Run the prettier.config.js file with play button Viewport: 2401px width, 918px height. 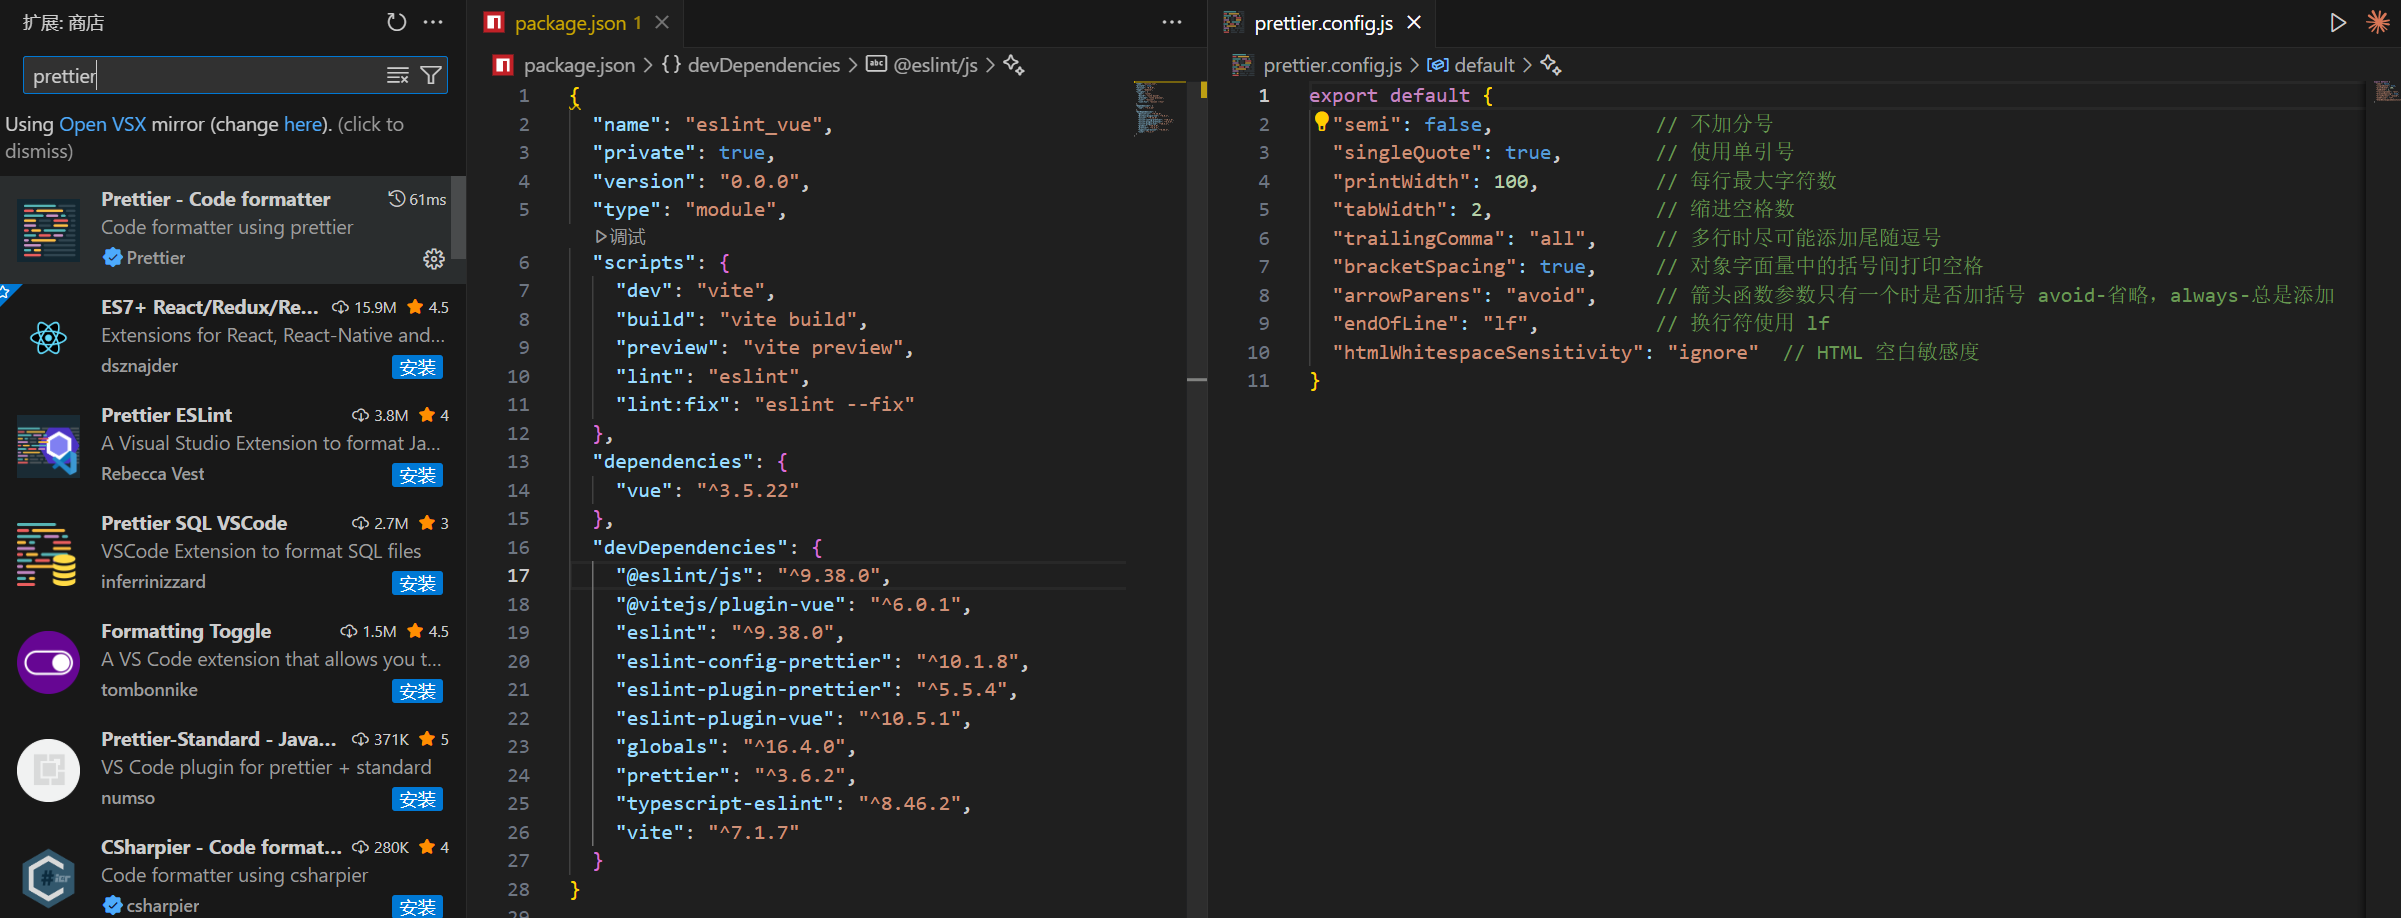(x=2337, y=22)
